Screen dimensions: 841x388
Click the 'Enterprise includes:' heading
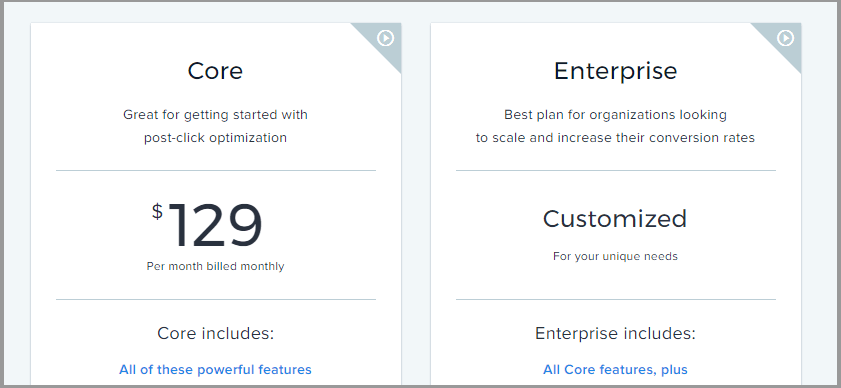[615, 334]
